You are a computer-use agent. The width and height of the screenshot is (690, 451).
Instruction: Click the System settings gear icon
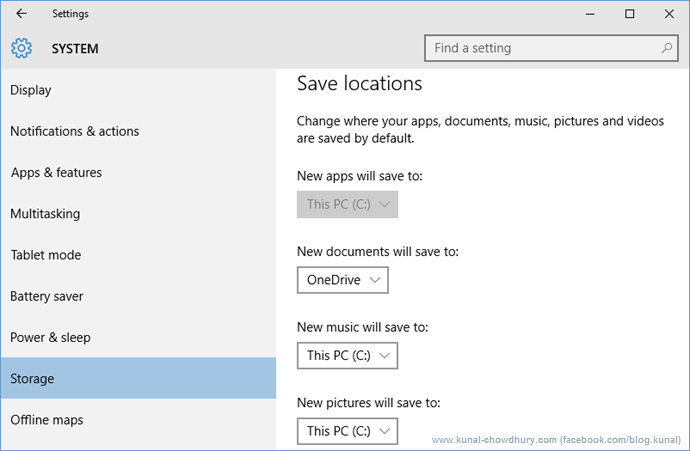click(22, 48)
